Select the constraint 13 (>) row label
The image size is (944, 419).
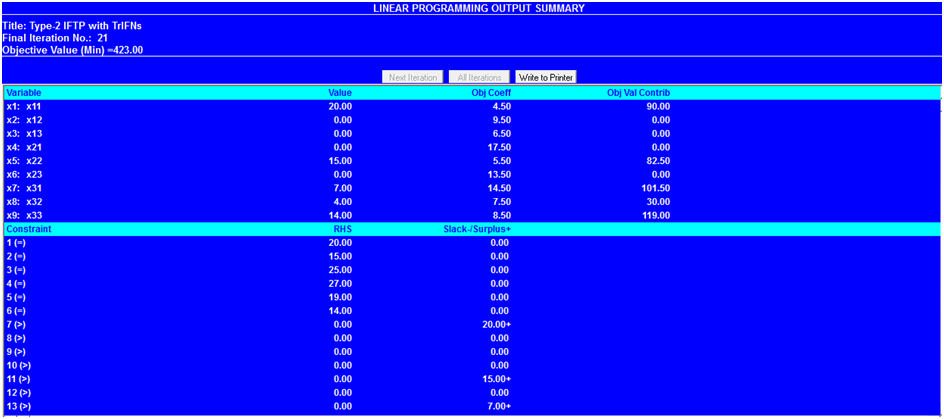[x=18, y=406]
